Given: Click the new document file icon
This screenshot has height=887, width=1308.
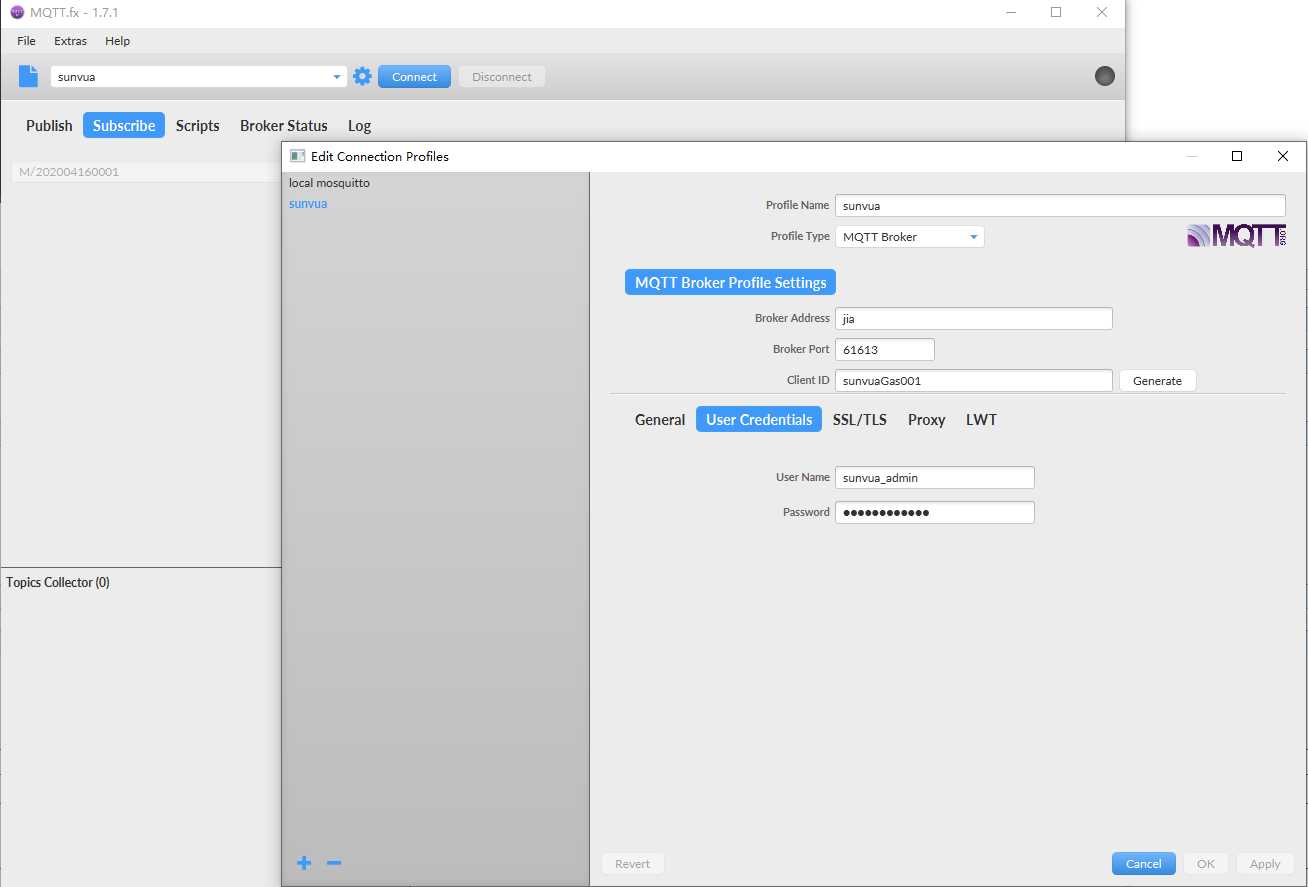Looking at the screenshot, I should pos(28,76).
